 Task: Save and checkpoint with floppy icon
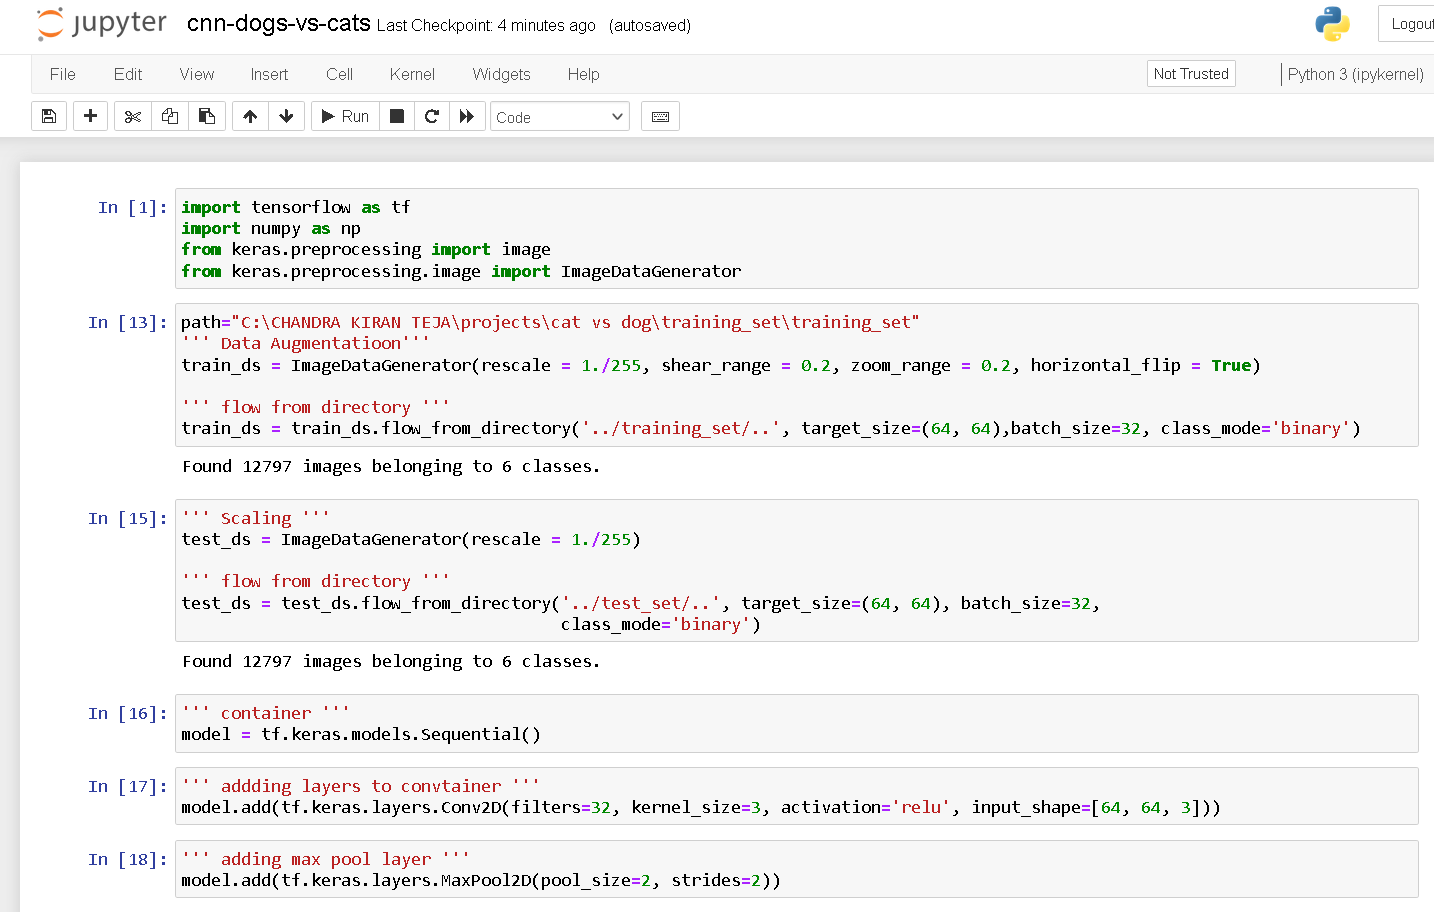49,116
